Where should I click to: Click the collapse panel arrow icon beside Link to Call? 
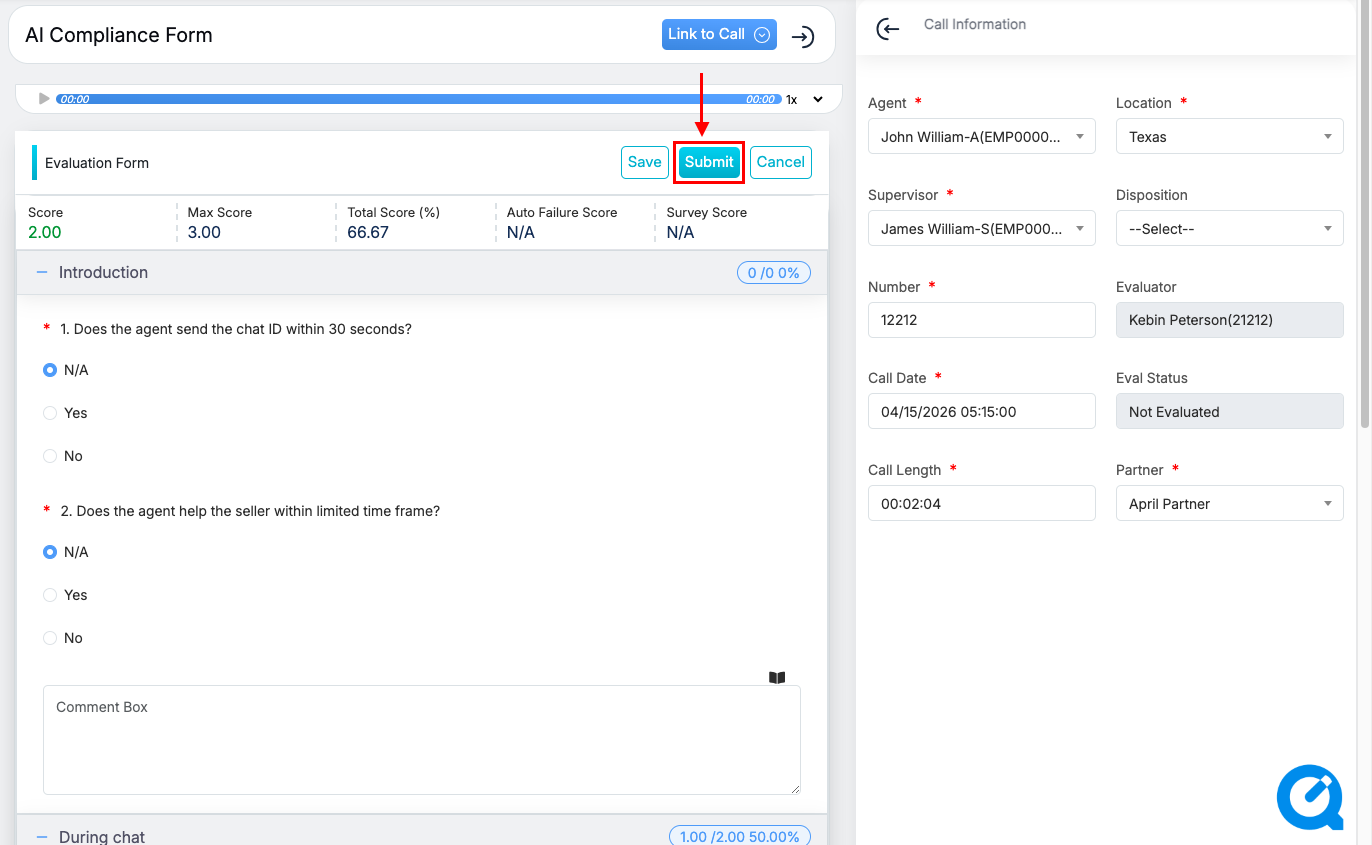coord(802,37)
